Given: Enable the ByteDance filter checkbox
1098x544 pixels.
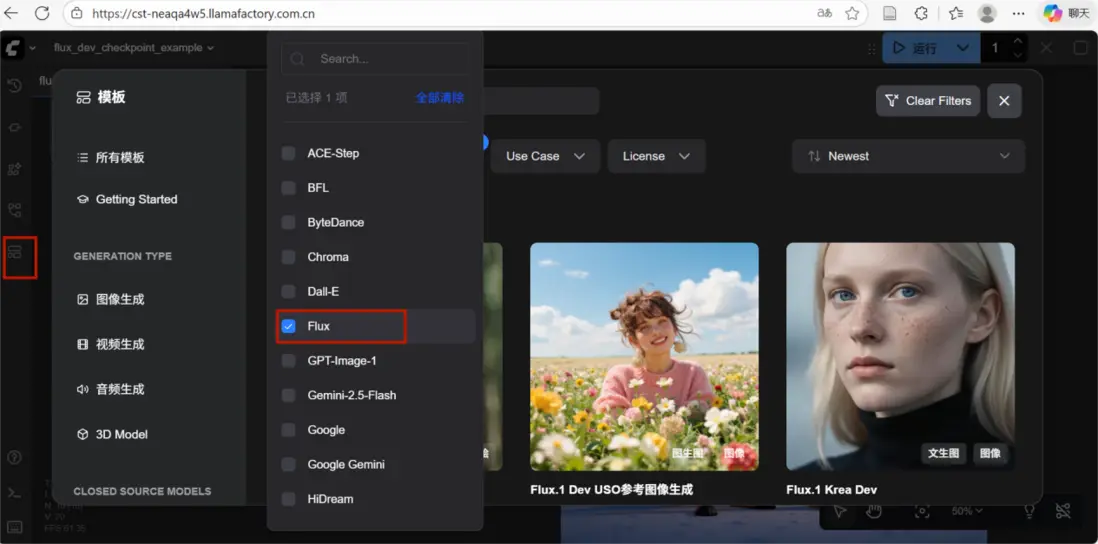Looking at the screenshot, I should [x=289, y=222].
